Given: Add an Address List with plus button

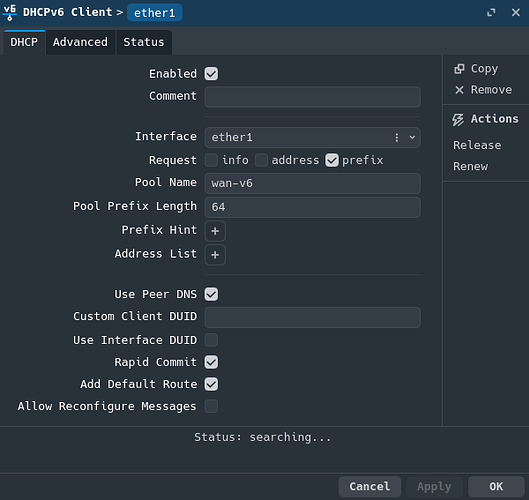Looking at the screenshot, I should click(x=215, y=255).
